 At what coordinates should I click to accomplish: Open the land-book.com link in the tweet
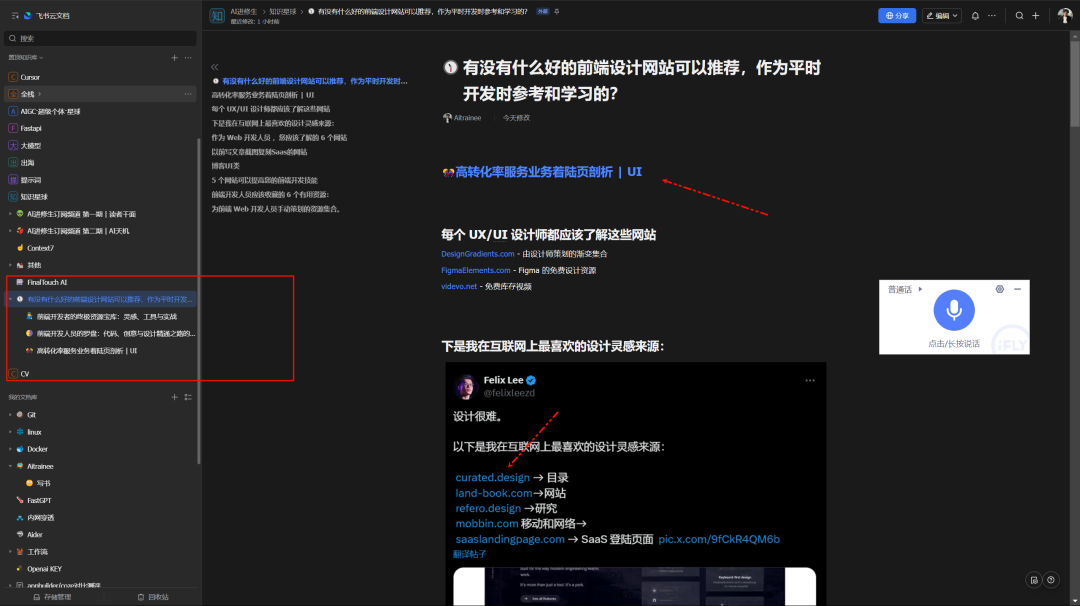pyautogui.click(x=494, y=493)
